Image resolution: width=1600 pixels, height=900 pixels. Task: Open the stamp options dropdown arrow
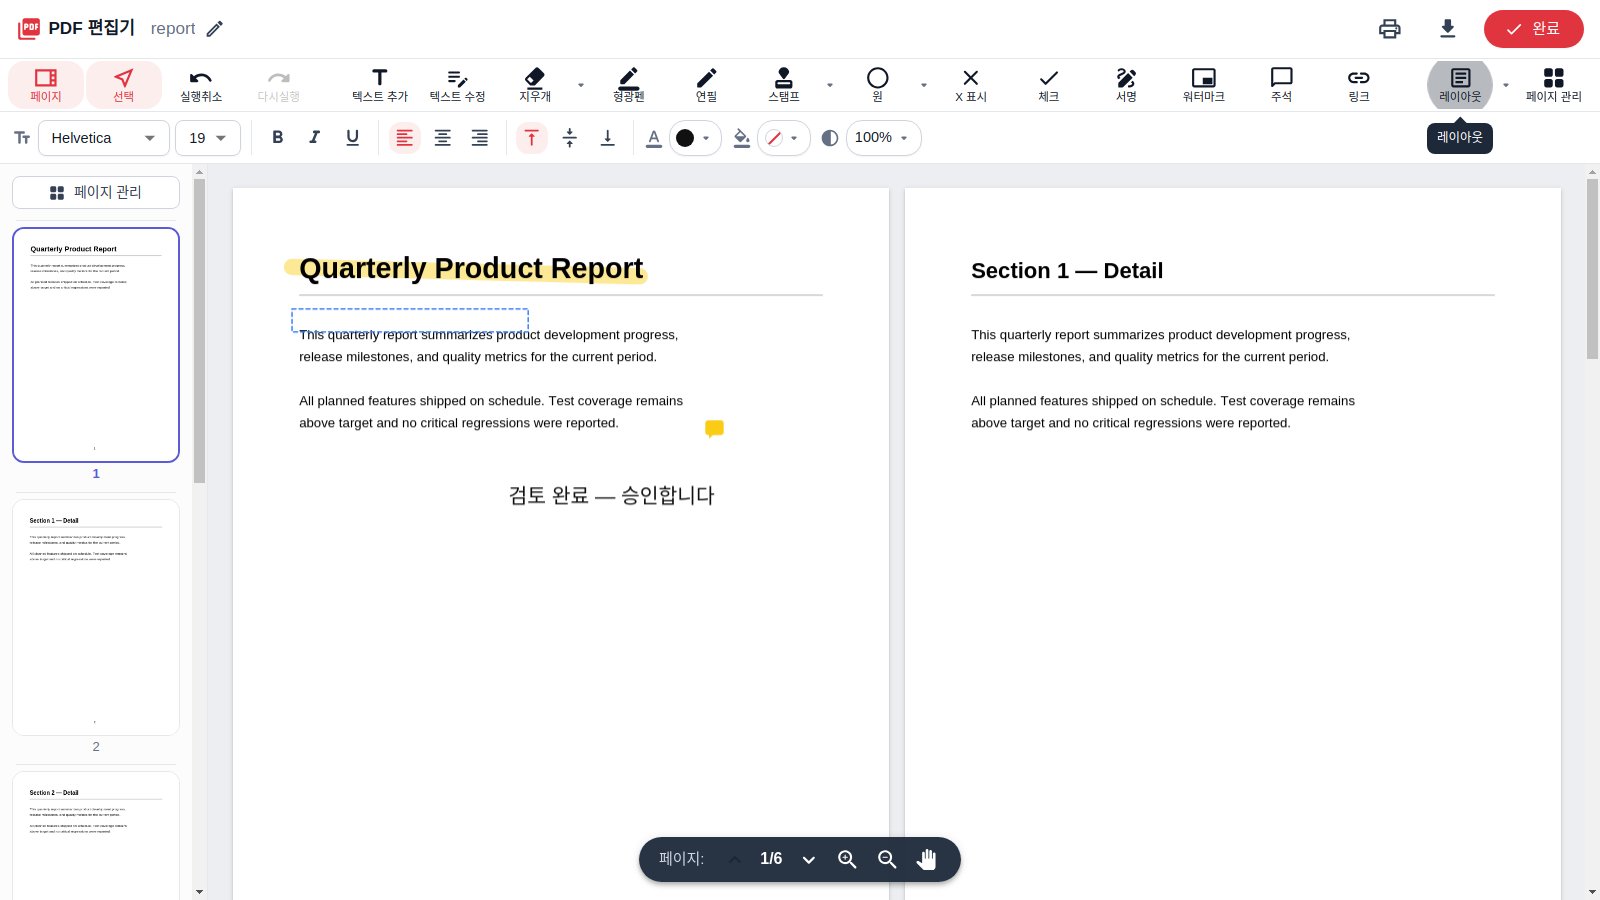(x=830, y=85)
